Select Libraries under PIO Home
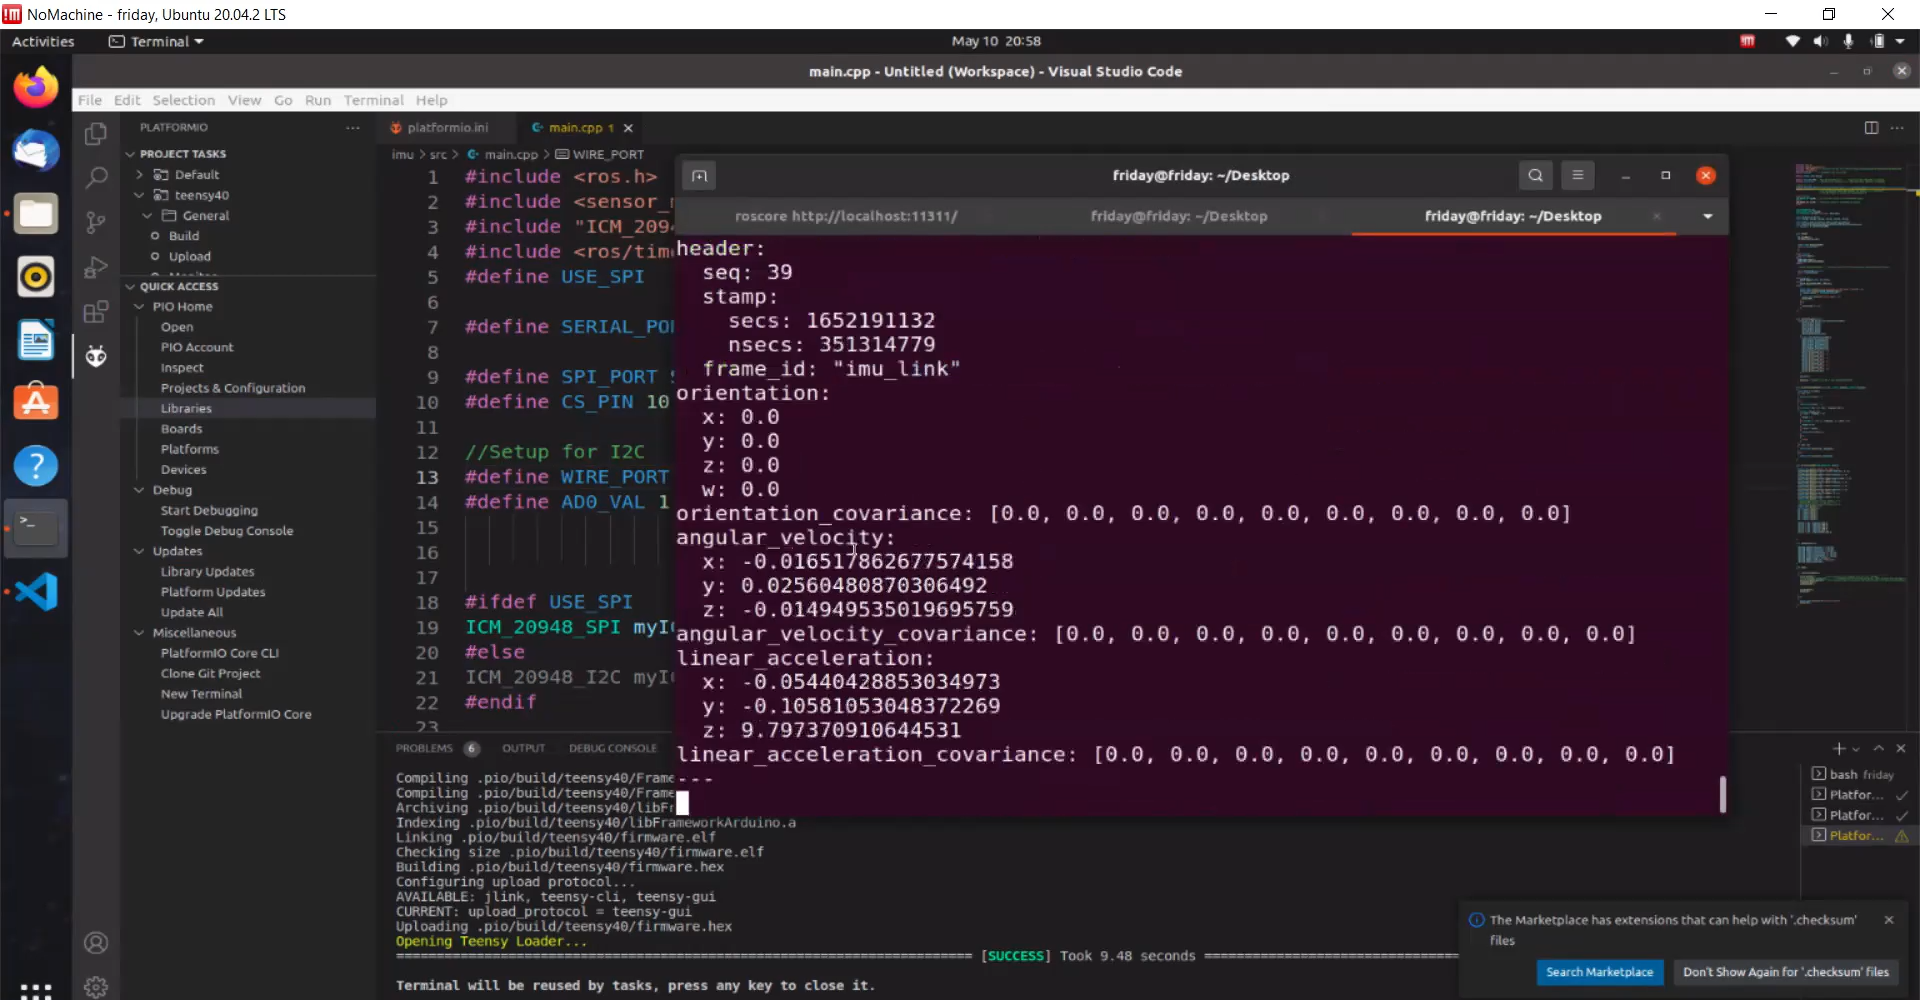The image size is (1920, 1000). [x=186, y=409]
